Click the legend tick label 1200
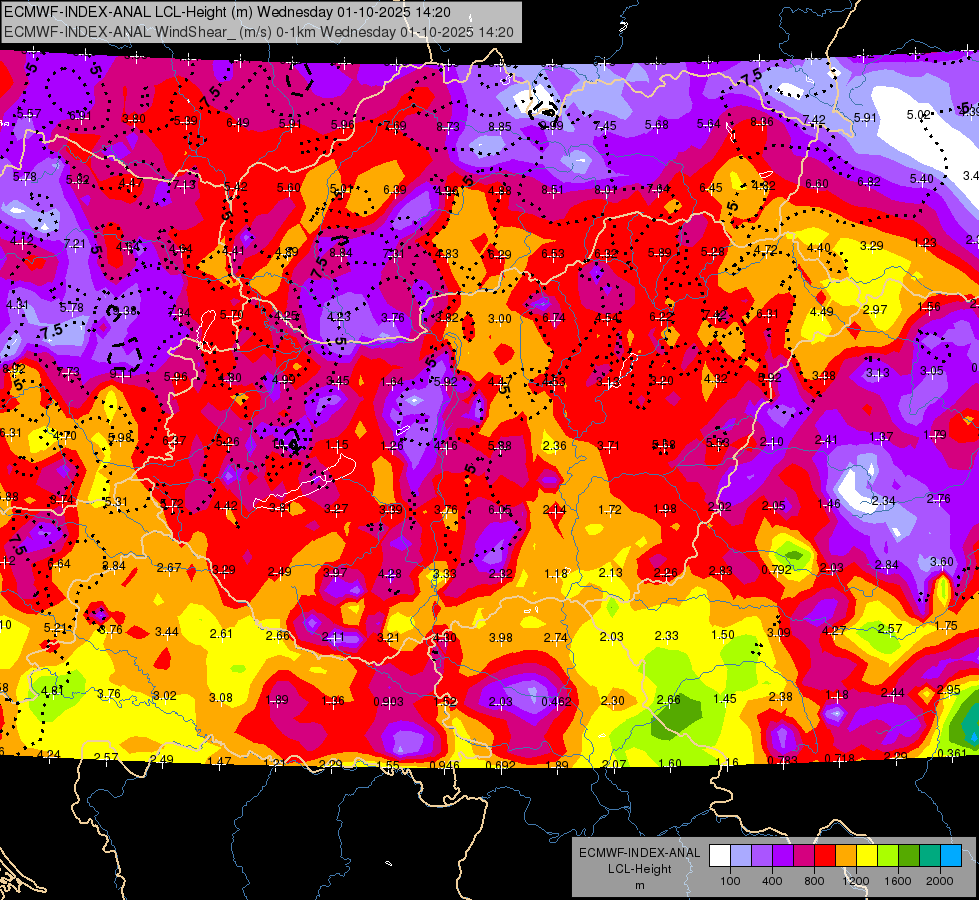 [x=856, y=881]
